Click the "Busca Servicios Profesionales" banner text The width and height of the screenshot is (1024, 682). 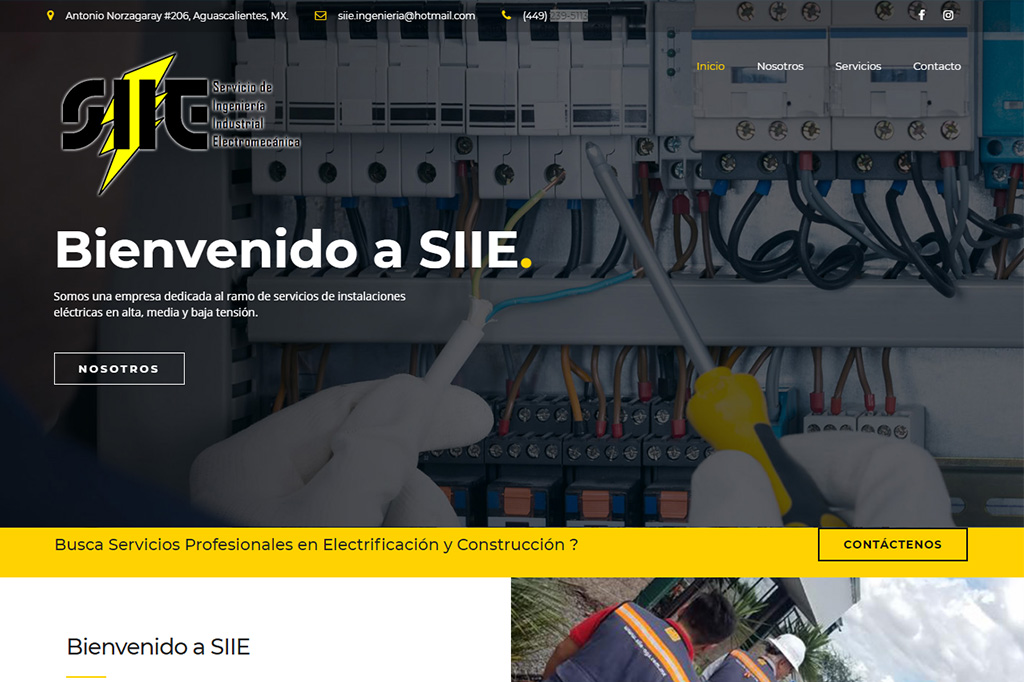click(316, 545)
